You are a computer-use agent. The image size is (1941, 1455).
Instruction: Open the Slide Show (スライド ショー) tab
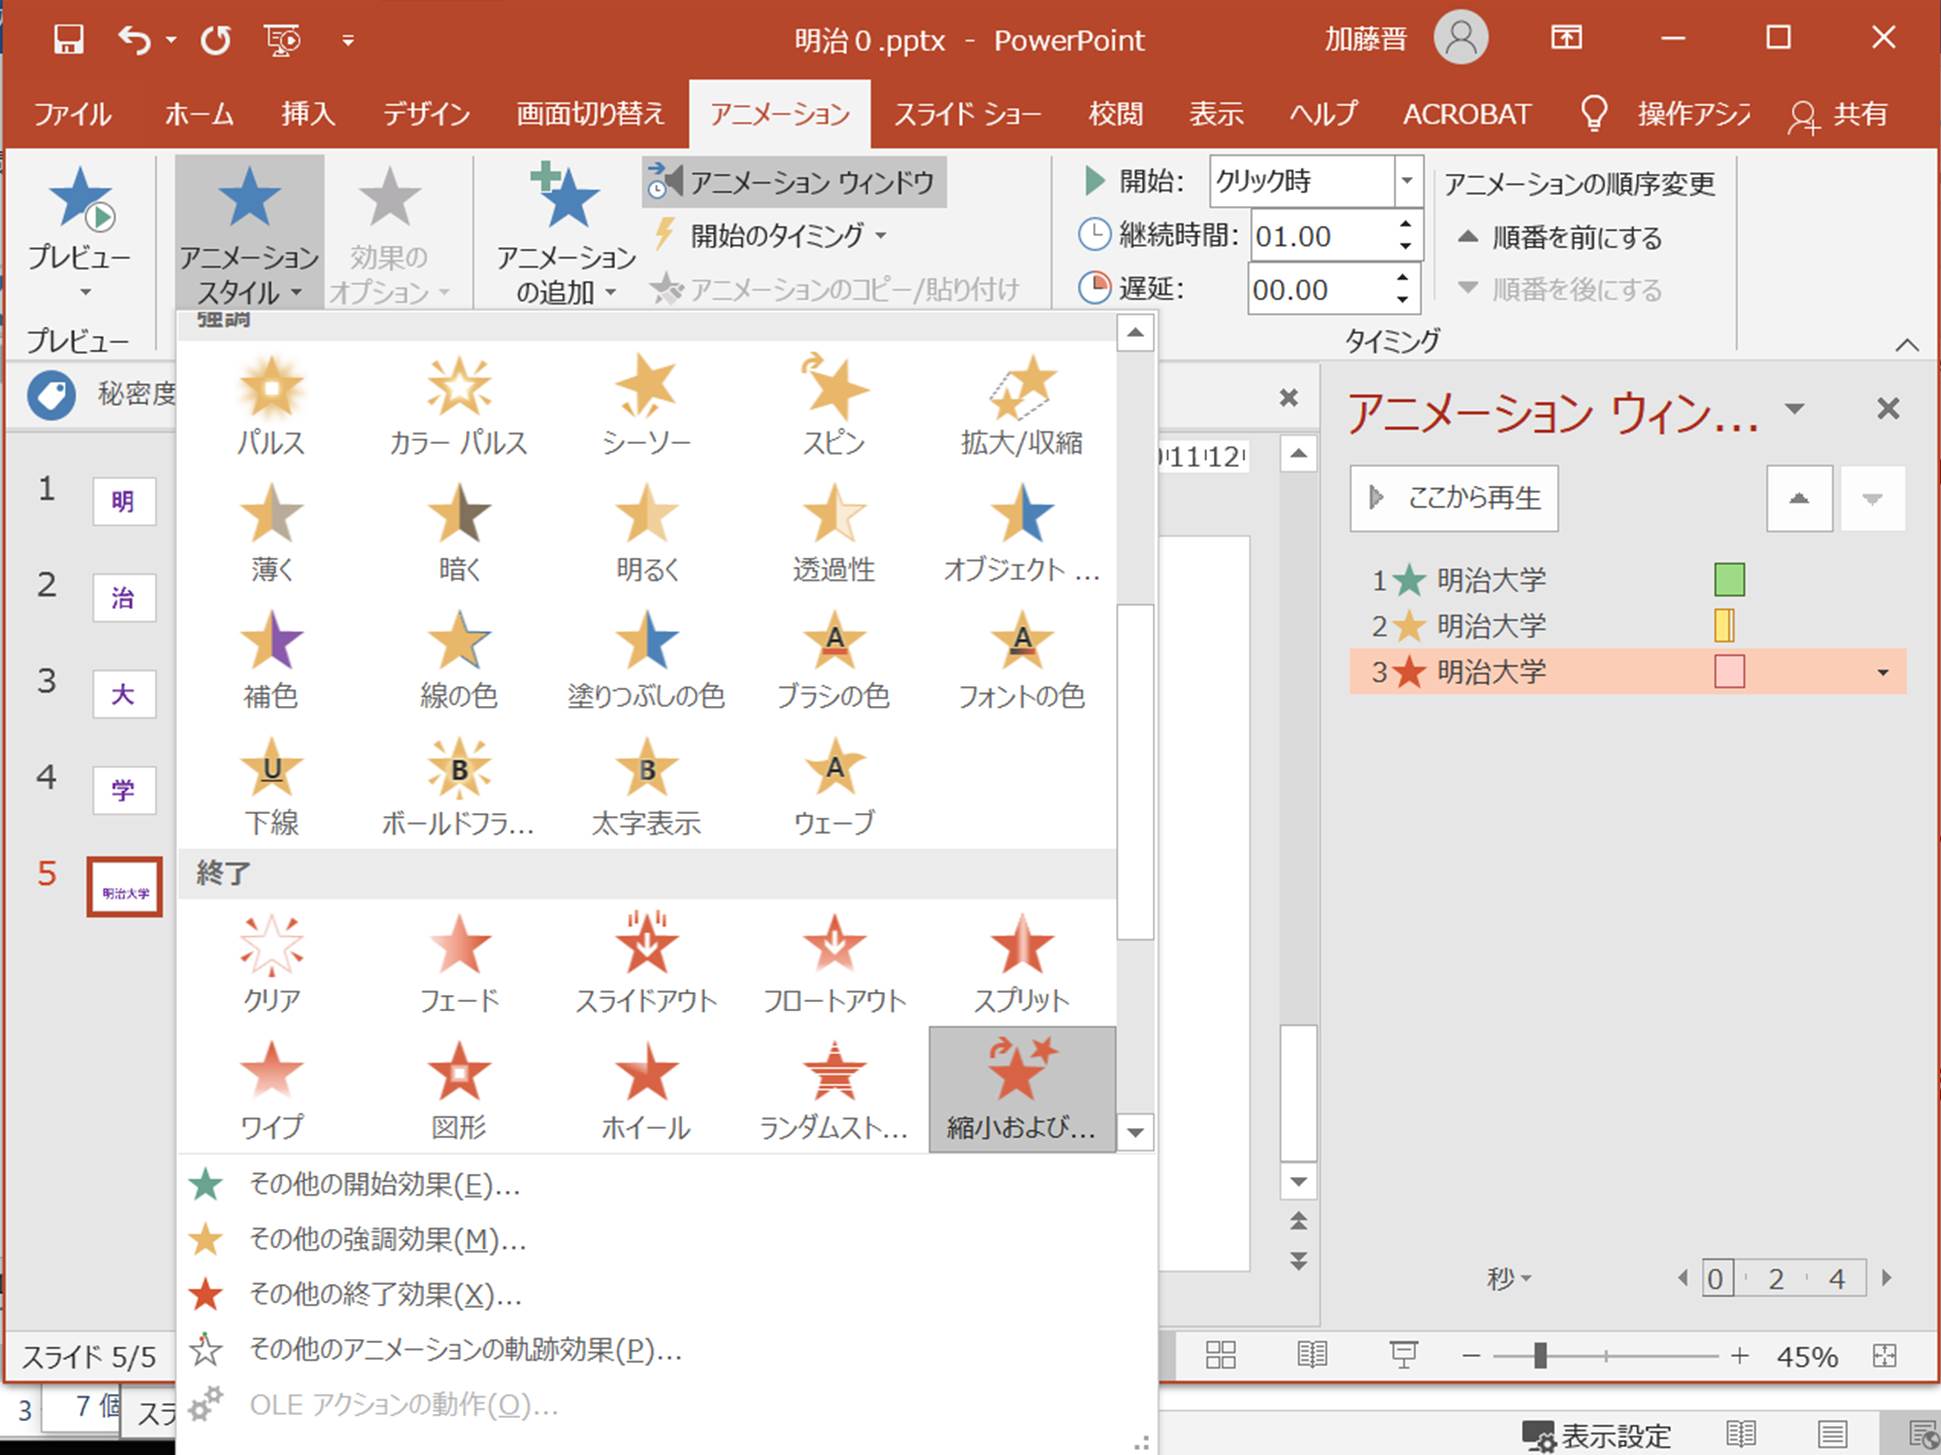[967, 114]
